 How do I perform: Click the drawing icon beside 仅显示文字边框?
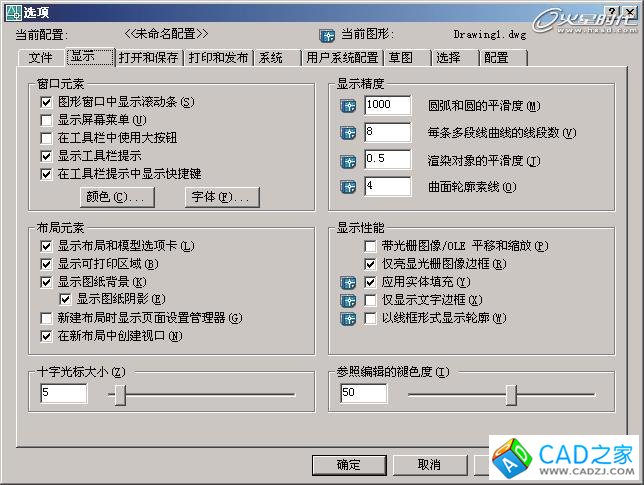(348, 301)
